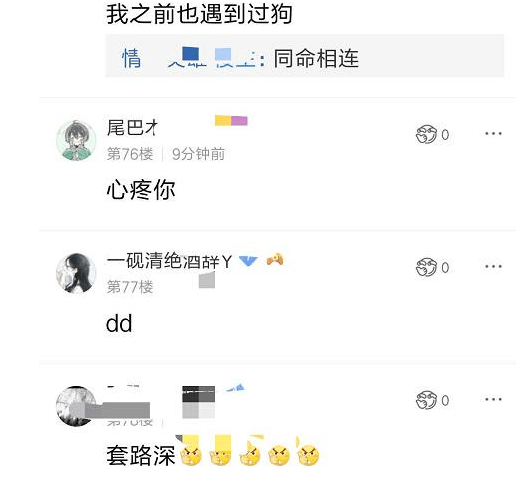Image resolution: width=516 pixels, height=485 pixels.
Task: Click the last angry emoji
Action: point(308,456)
